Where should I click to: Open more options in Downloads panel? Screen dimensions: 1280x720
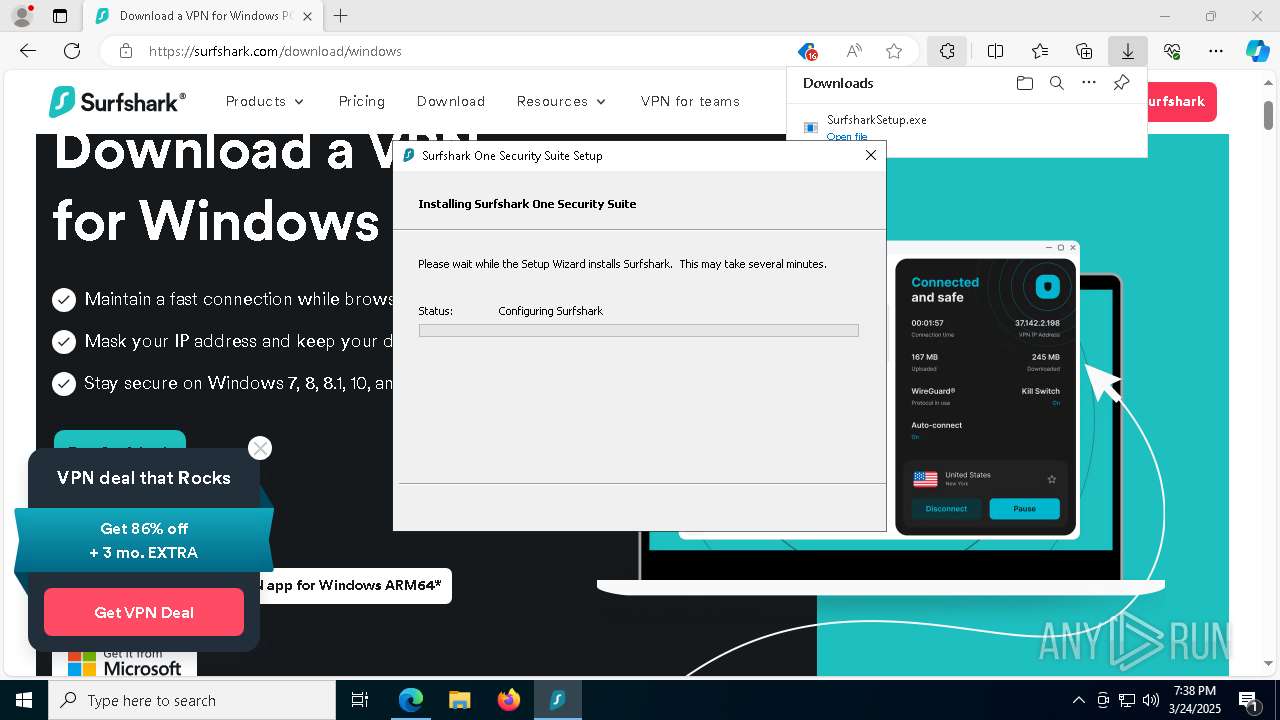point(1089,83)
